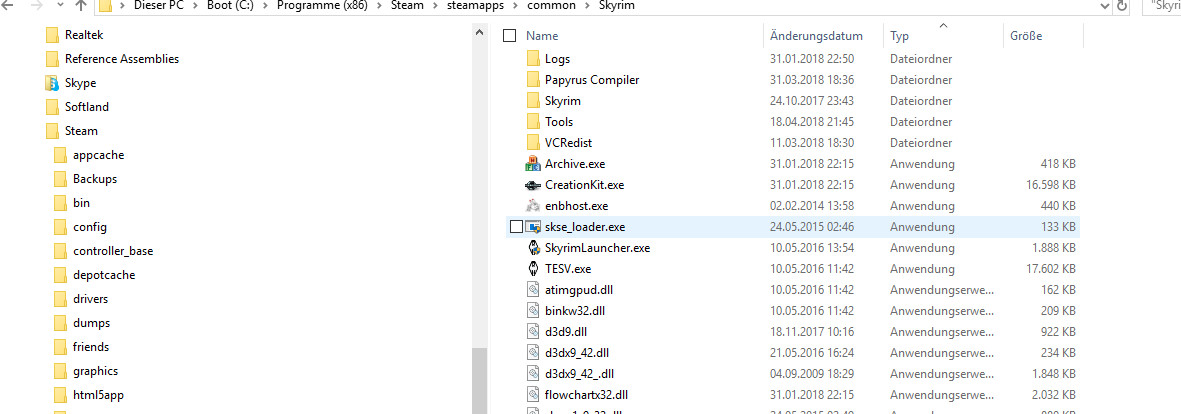Open the appcache folder in sidebar tree

point(98,155)
